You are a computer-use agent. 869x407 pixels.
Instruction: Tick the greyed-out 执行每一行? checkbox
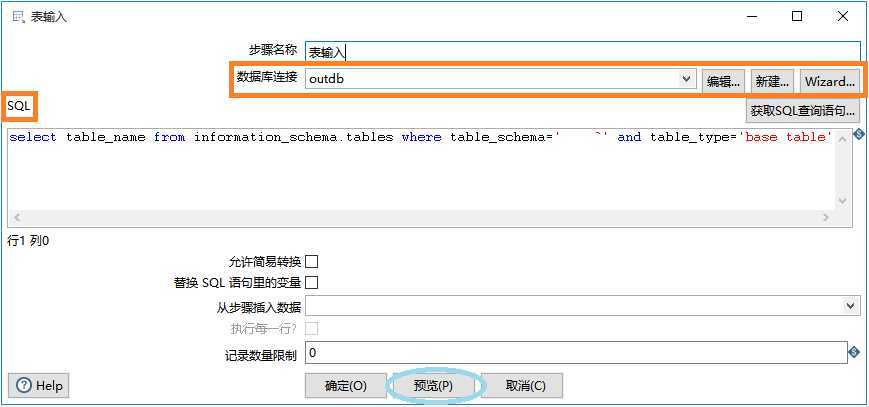[x=312, y=329]
